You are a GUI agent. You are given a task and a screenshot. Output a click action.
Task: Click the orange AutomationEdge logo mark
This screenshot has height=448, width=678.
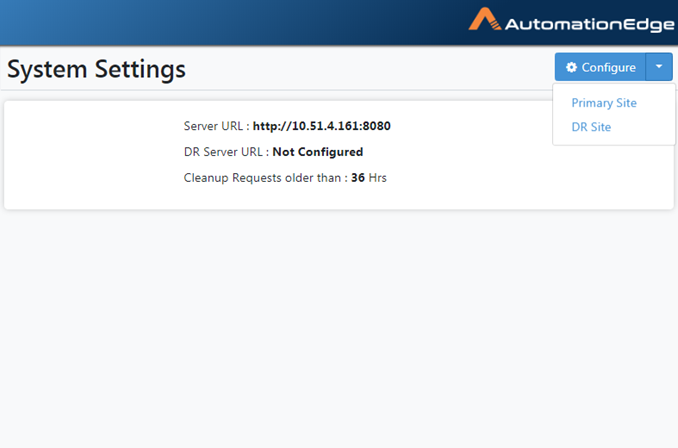tap(485, 19)
